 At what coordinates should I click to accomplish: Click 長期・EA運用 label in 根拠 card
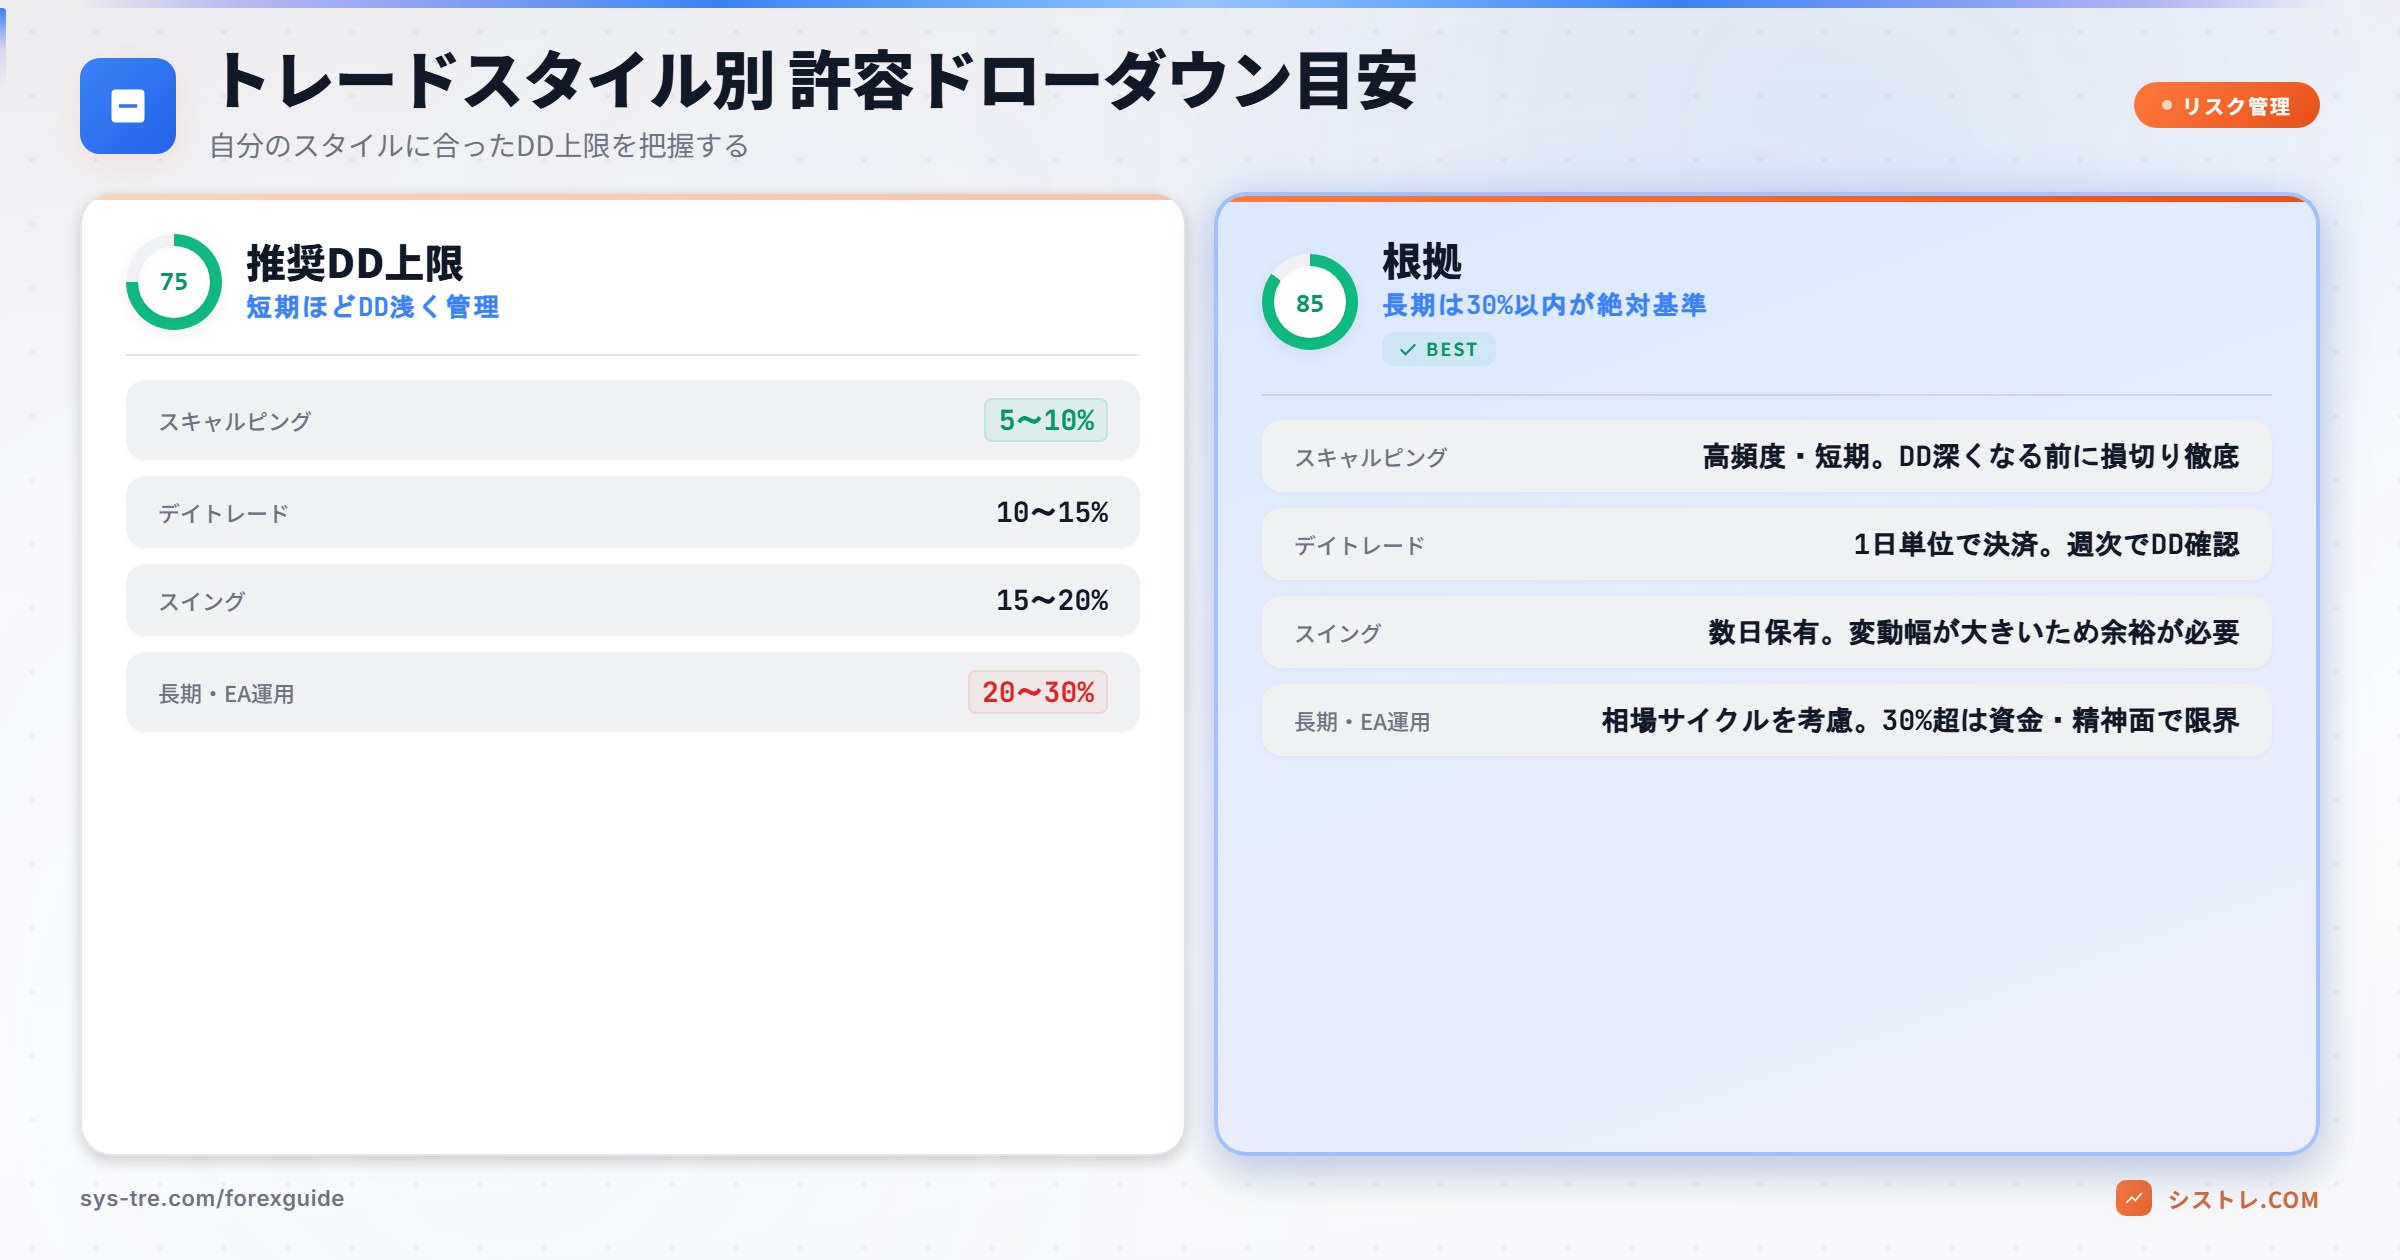[x=1362, y=721]
